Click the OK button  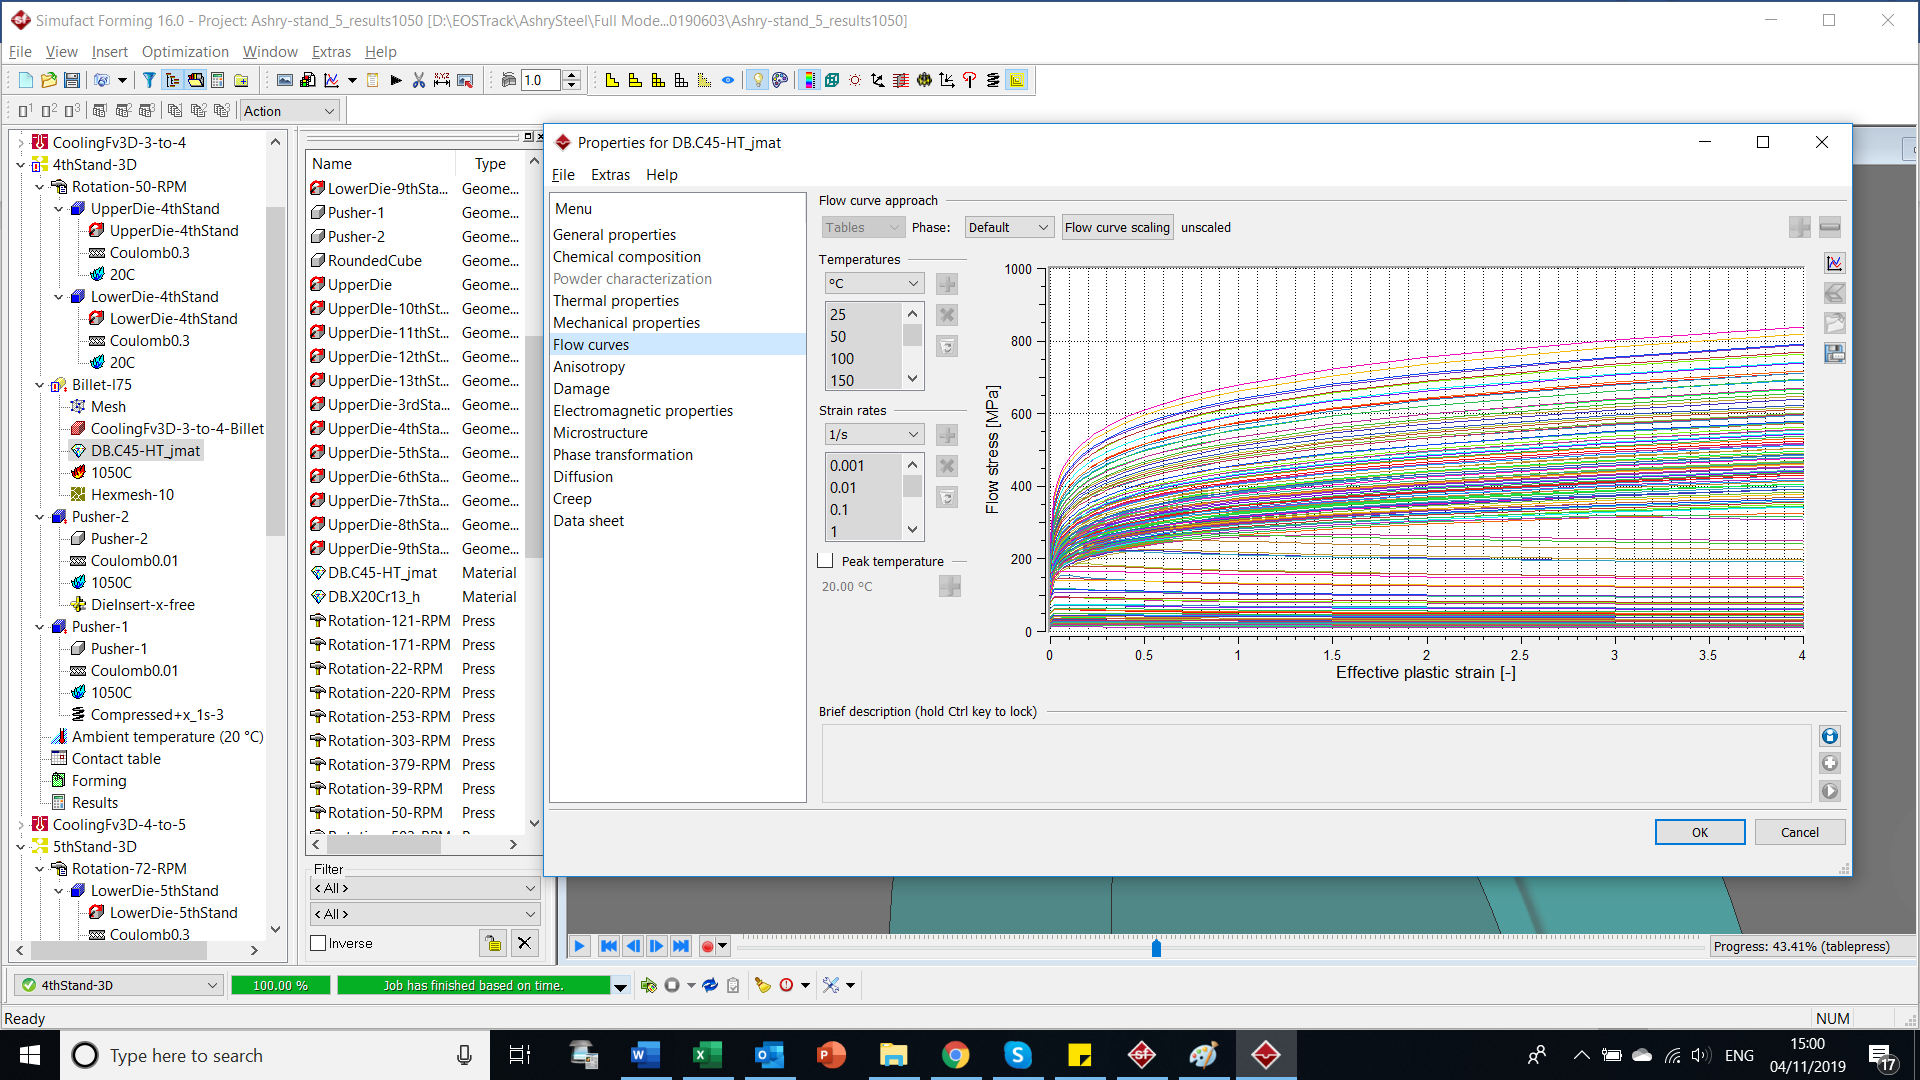1699,832
